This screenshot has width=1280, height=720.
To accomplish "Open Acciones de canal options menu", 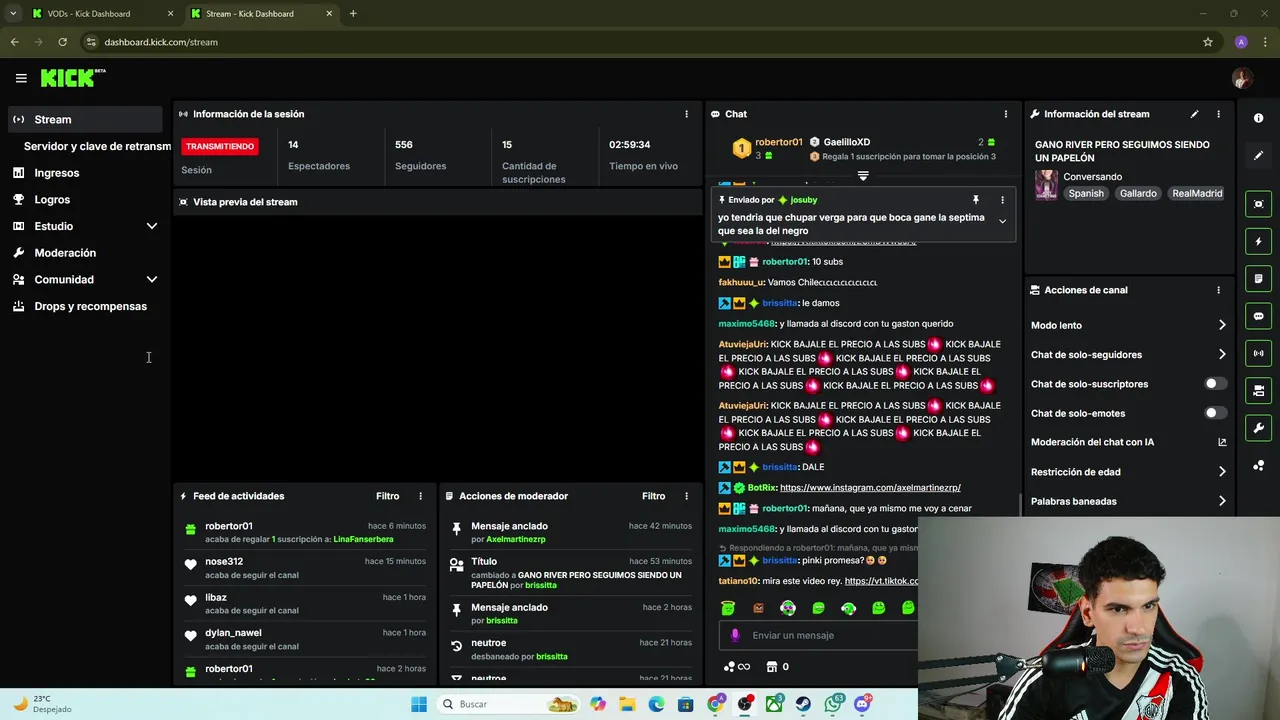I will click(x=1218, y=290).
